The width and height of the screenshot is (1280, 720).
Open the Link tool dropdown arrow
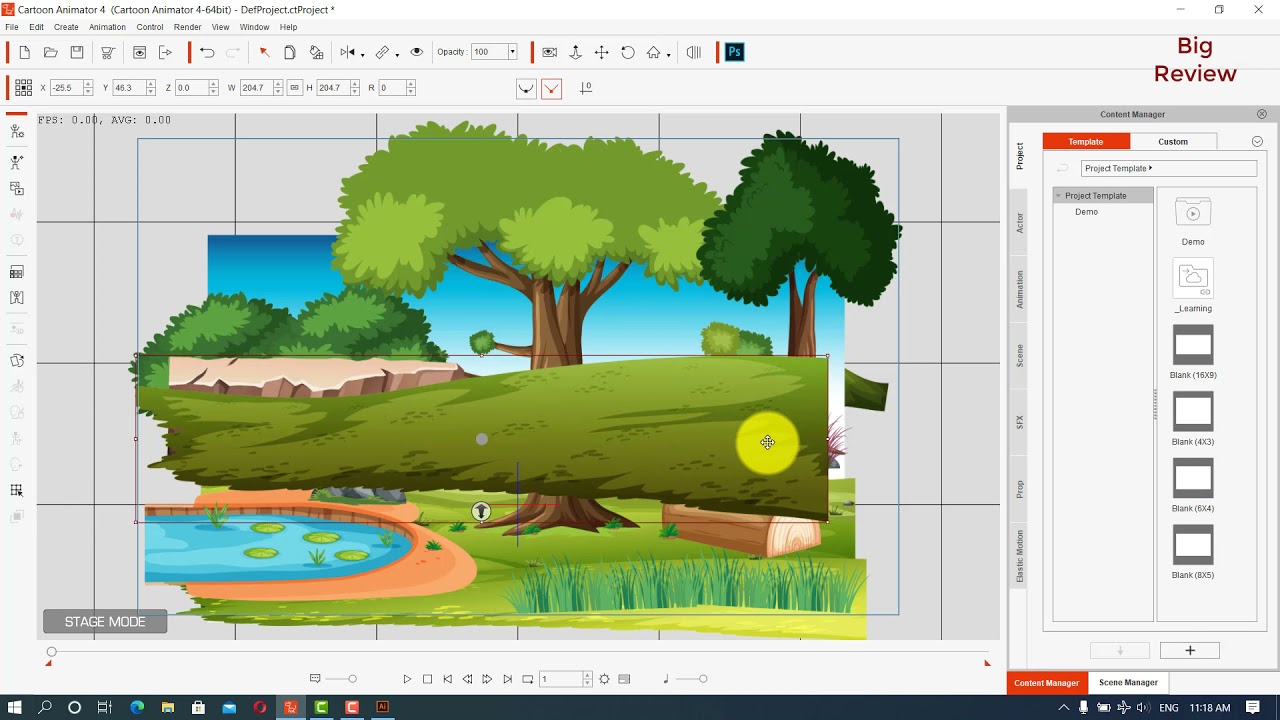(397, 54)
